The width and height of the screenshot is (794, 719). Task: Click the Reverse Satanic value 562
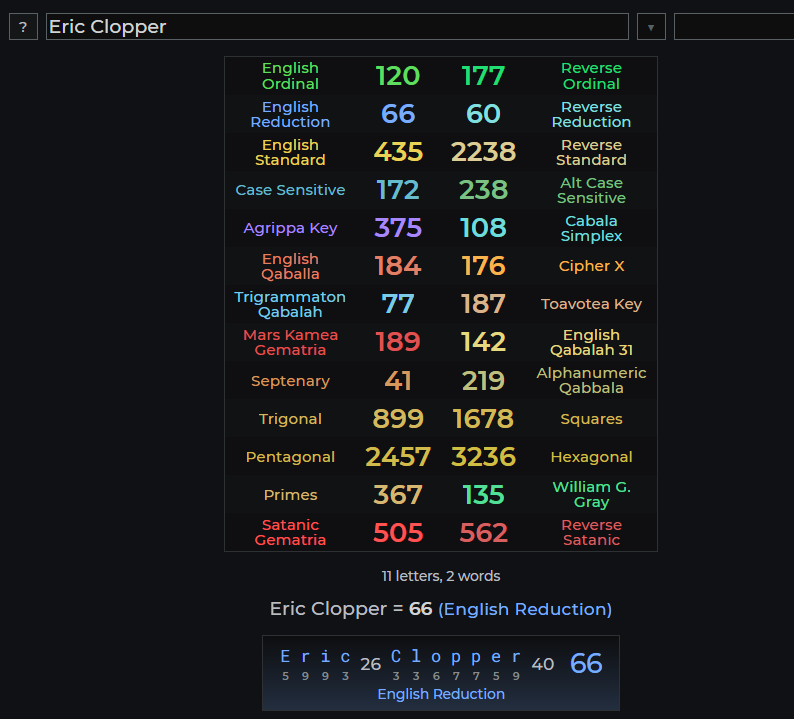click(483, 532)
